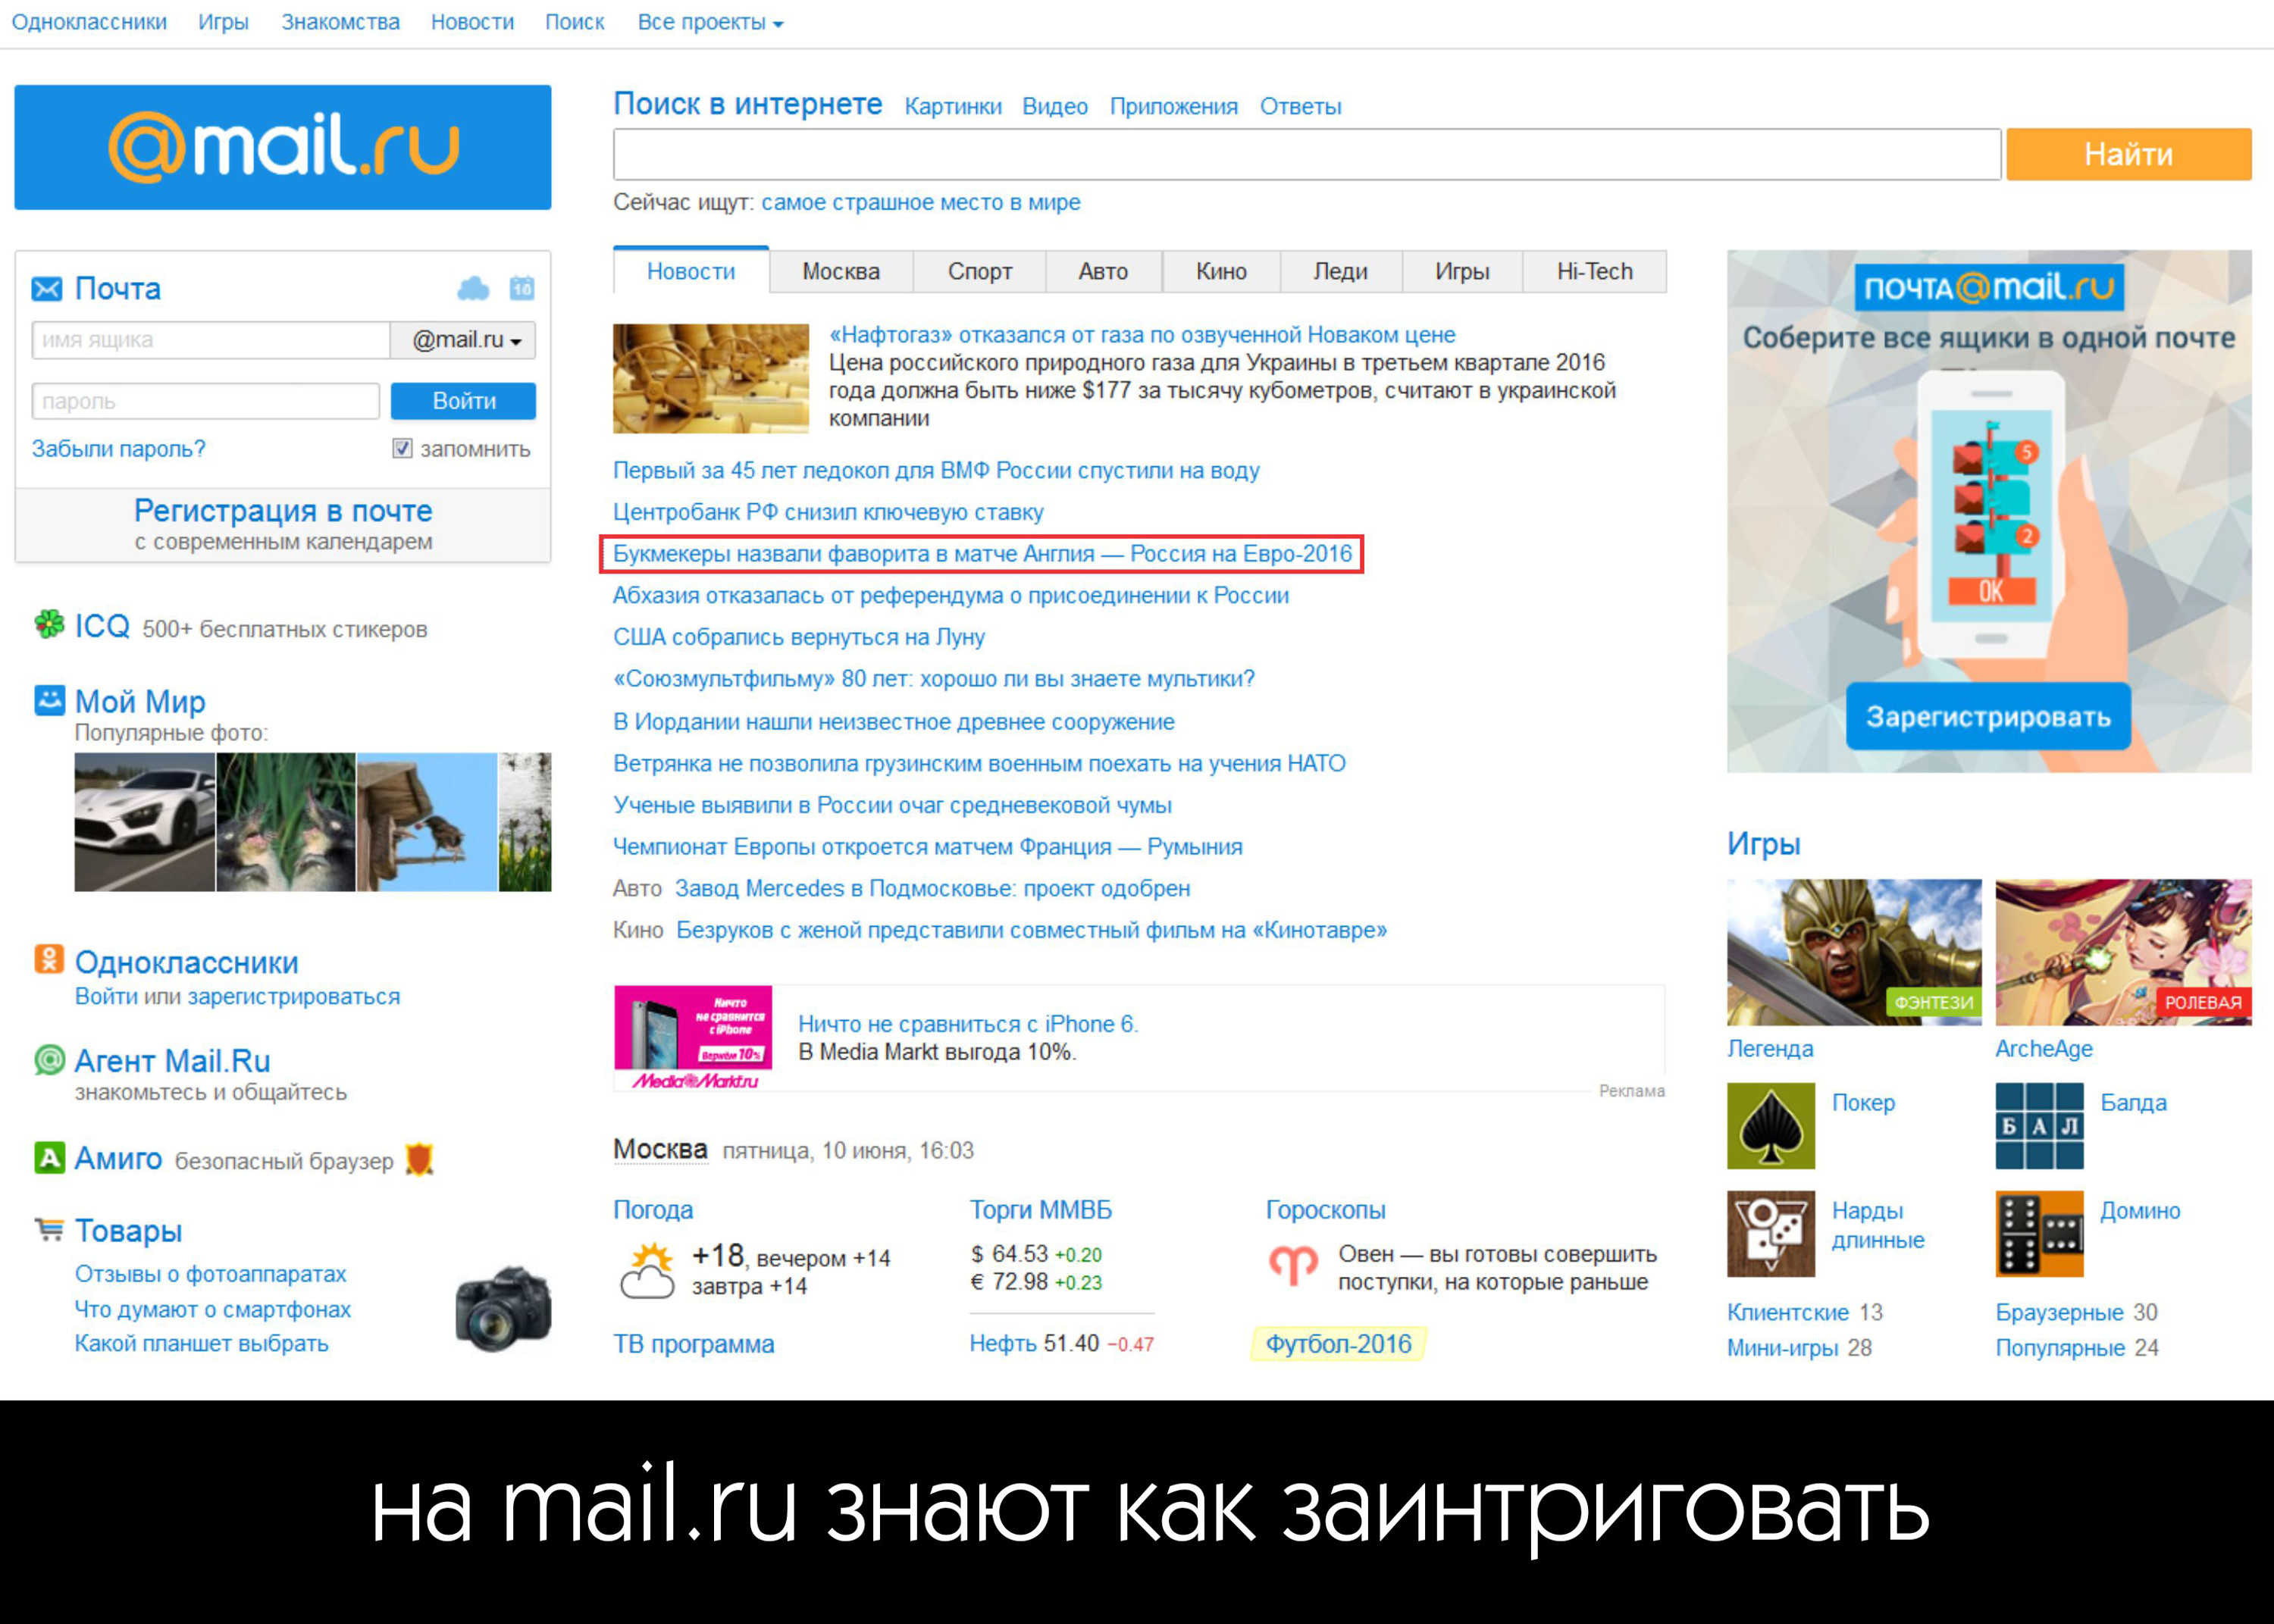Open the Балда game icon
2274x1624 pixels.
click(x=2040, y=1126)
